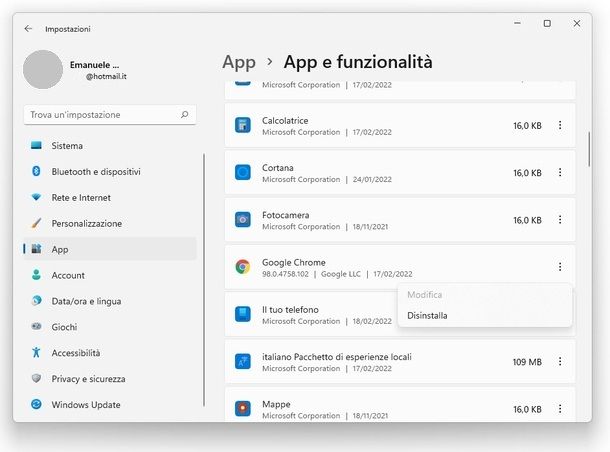610x452 pixels.
Task: Open Accessibilità settings section
Action: 110,353
